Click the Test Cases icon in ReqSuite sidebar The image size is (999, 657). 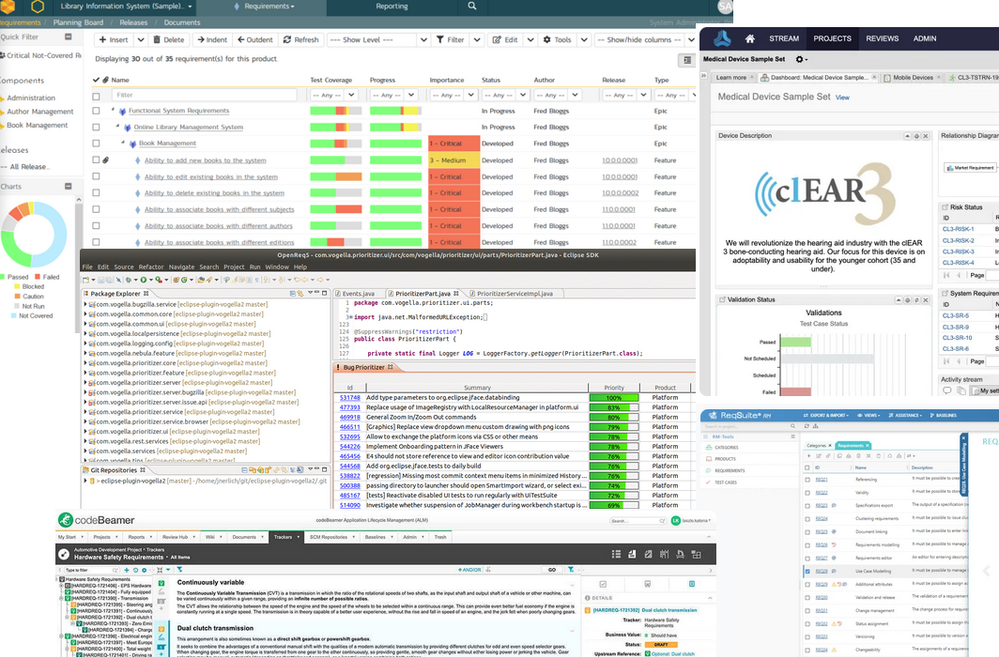coord(709,482)
